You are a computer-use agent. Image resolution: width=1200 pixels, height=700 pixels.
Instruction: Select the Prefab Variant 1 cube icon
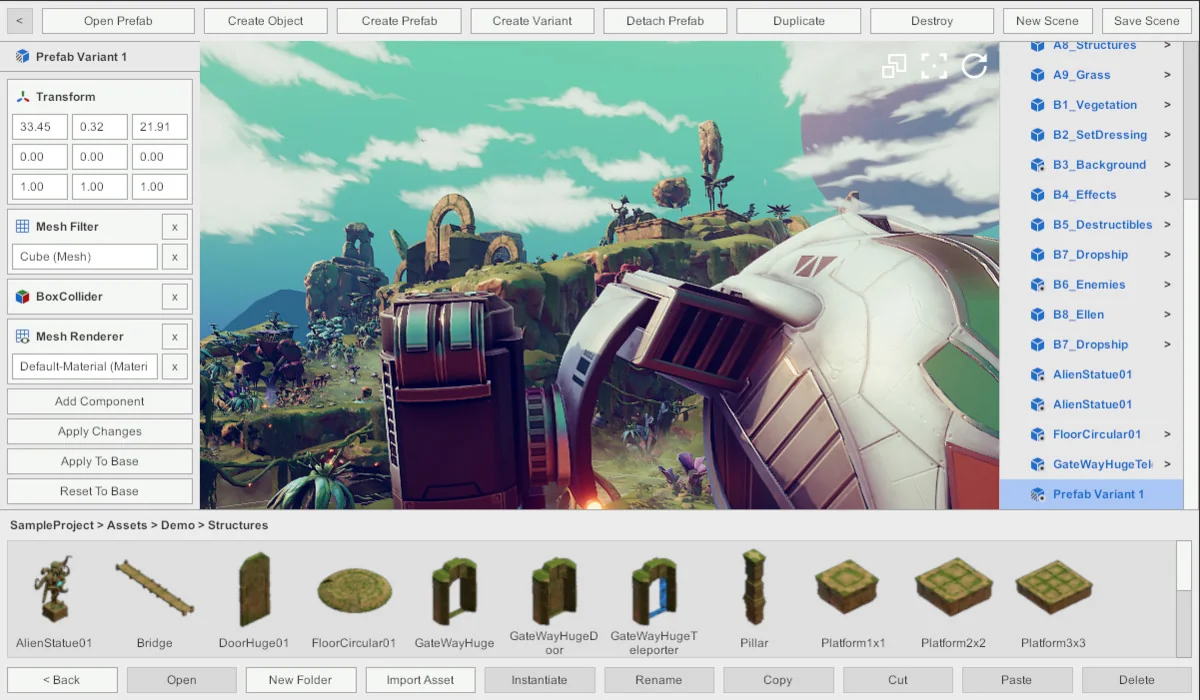click(1040, 493)
